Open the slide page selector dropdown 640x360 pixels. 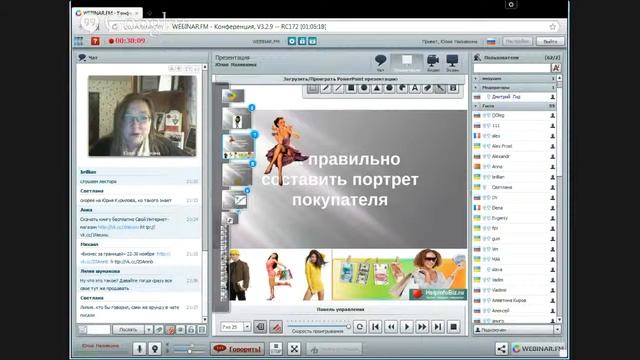point(247,327)
